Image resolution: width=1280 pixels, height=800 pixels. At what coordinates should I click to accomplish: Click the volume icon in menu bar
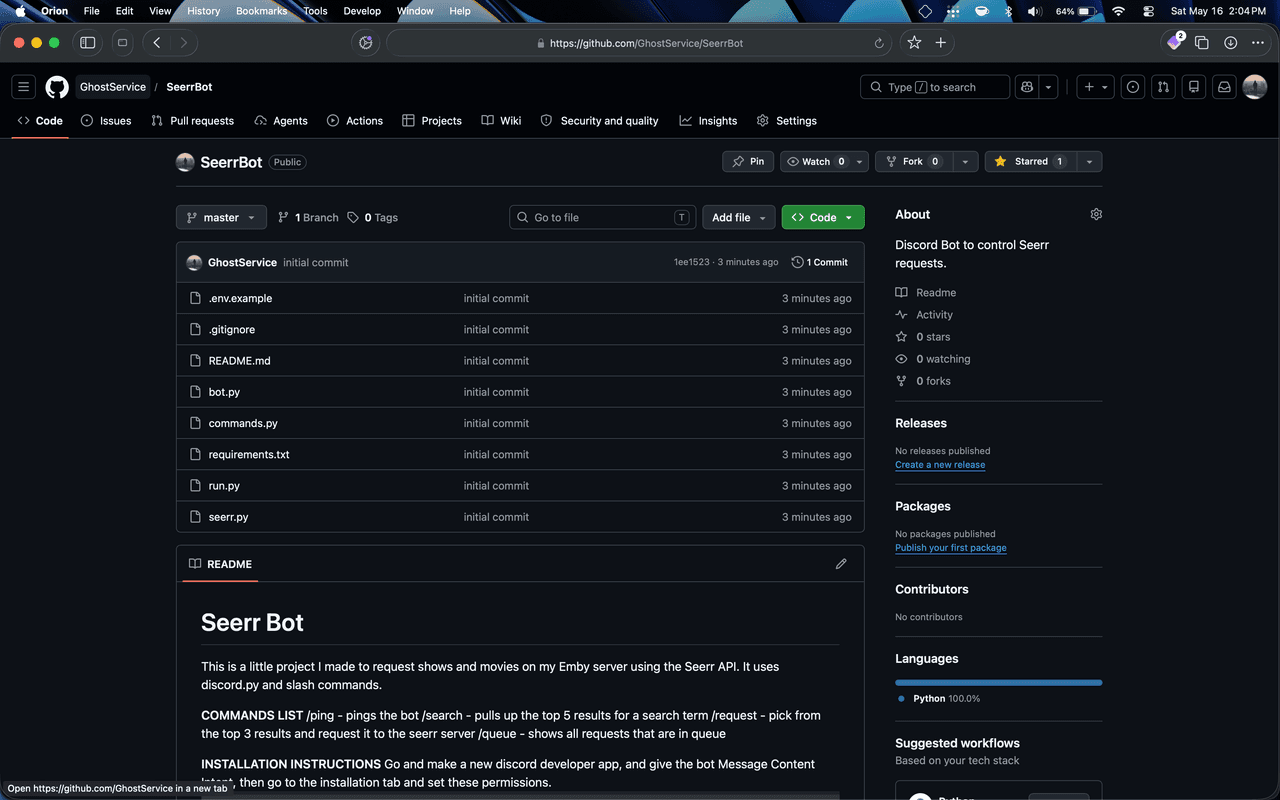(1034, 11)
